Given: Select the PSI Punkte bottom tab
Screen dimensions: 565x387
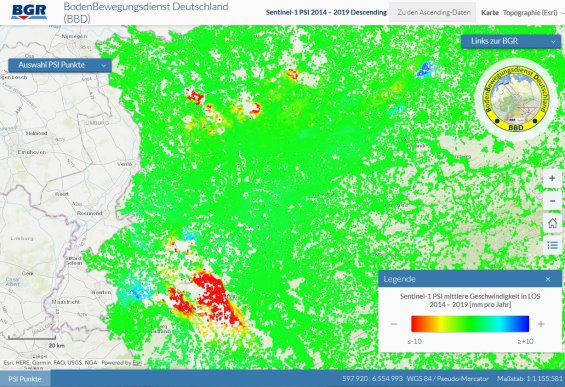Looking at the screenshot, I should click(x=25, y=379).
